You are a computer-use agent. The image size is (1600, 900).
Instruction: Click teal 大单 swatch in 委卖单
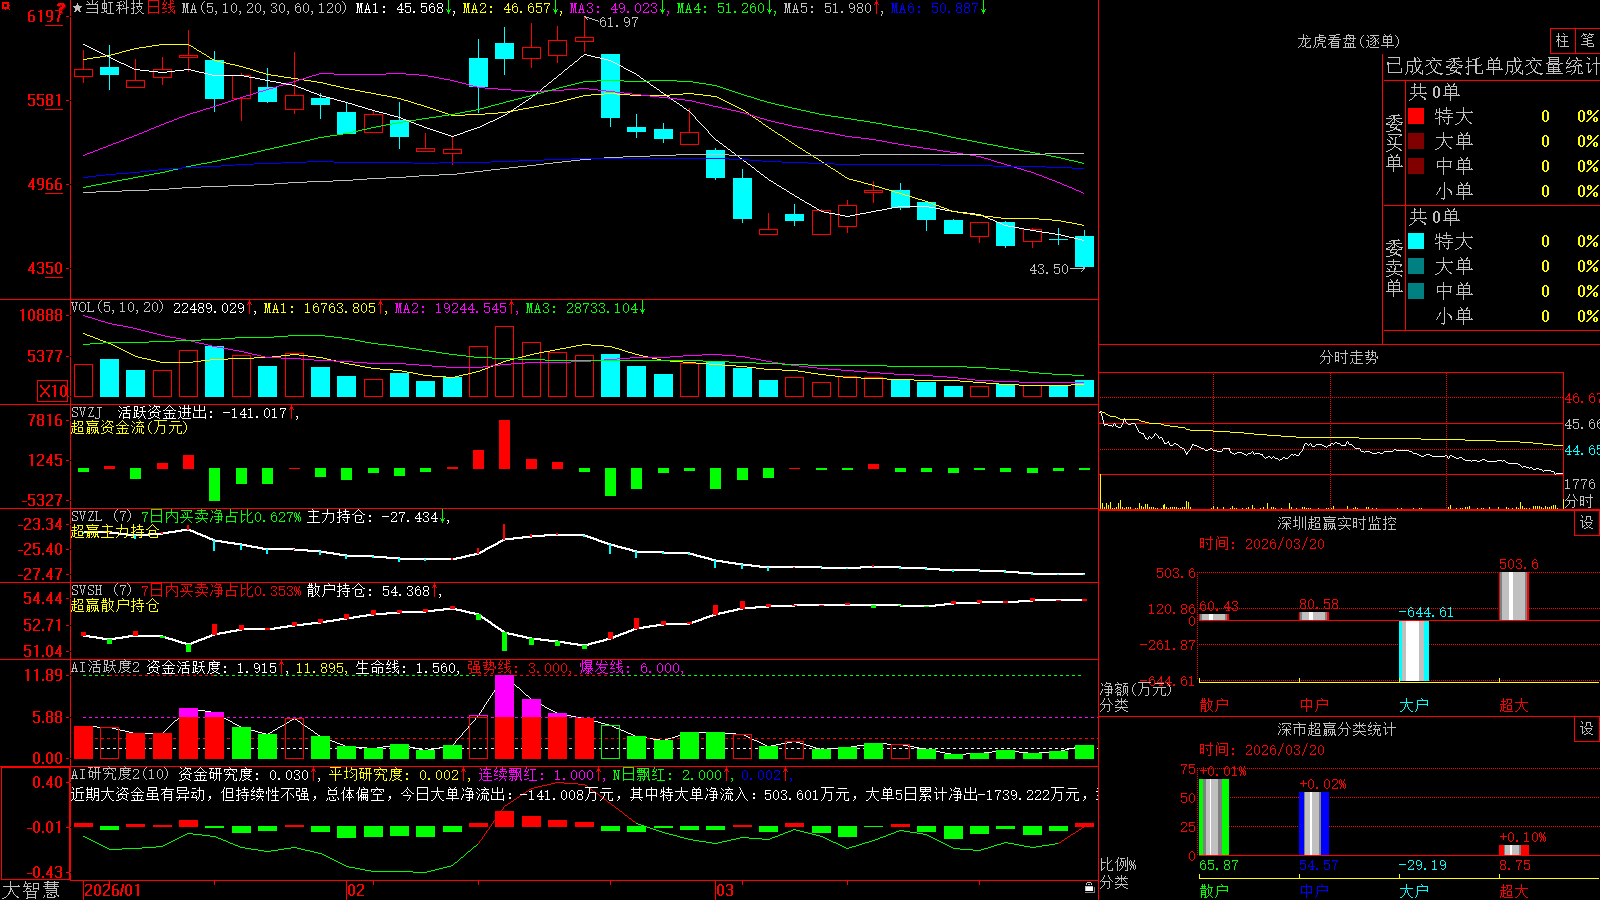[1416, 266]
